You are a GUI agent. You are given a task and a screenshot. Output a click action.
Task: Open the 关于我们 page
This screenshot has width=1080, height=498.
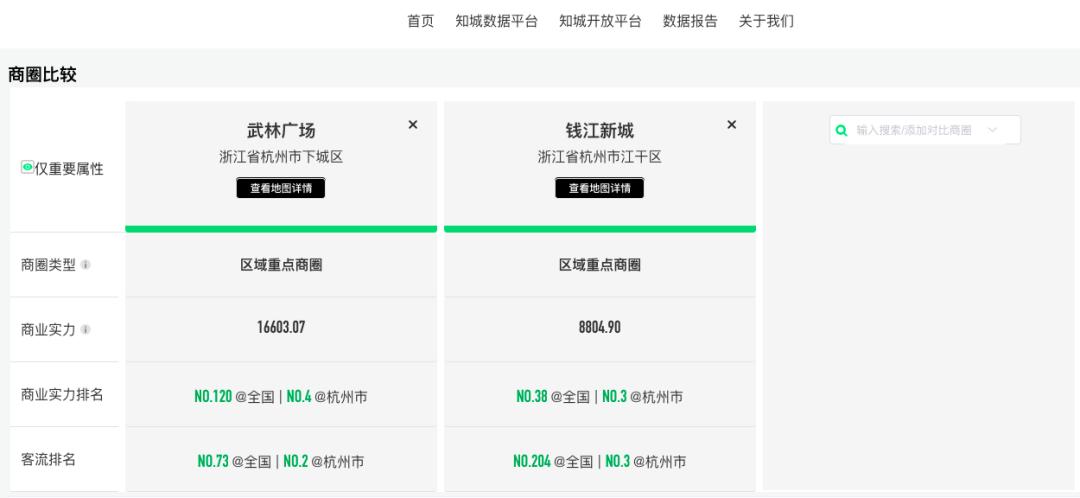coord(766,22)
